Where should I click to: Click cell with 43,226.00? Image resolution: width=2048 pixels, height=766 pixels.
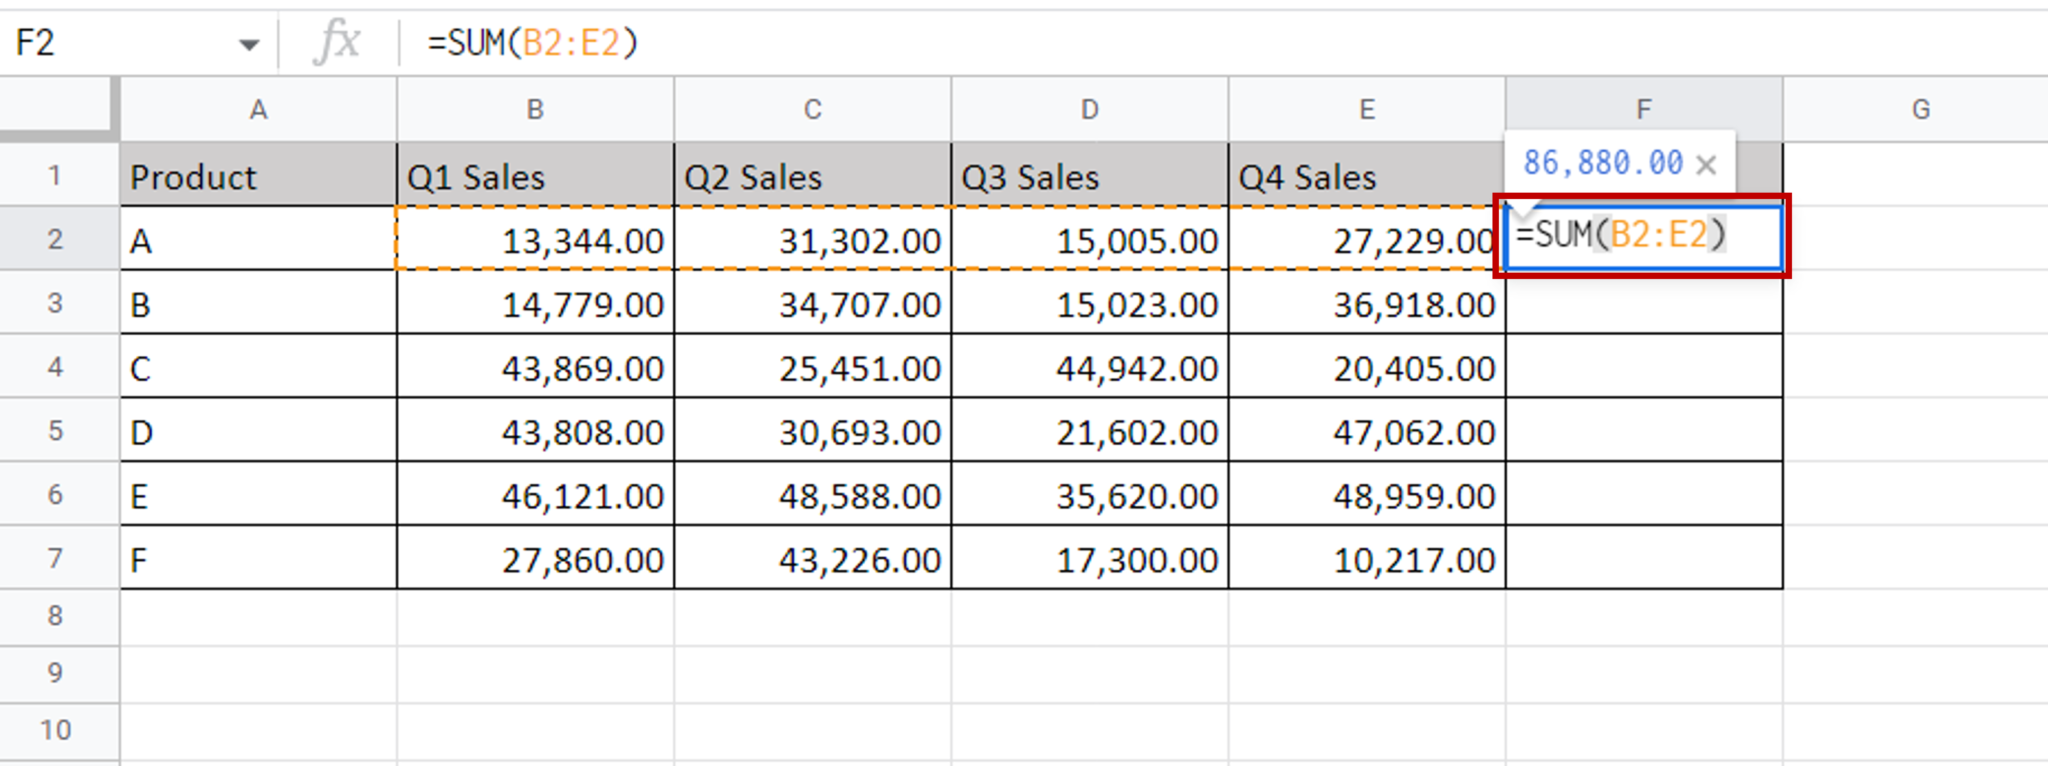pos(812,558)
